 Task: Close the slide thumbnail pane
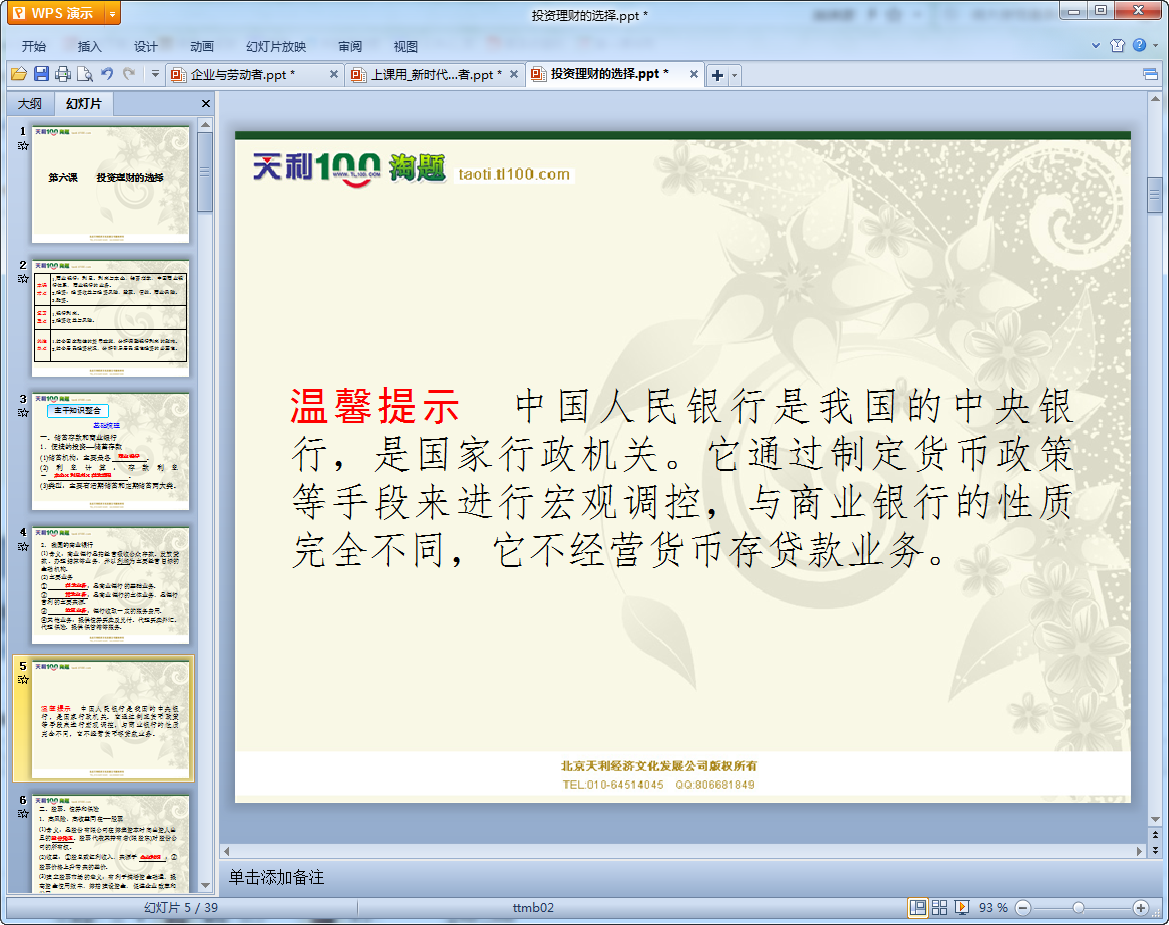coord(206,104)
